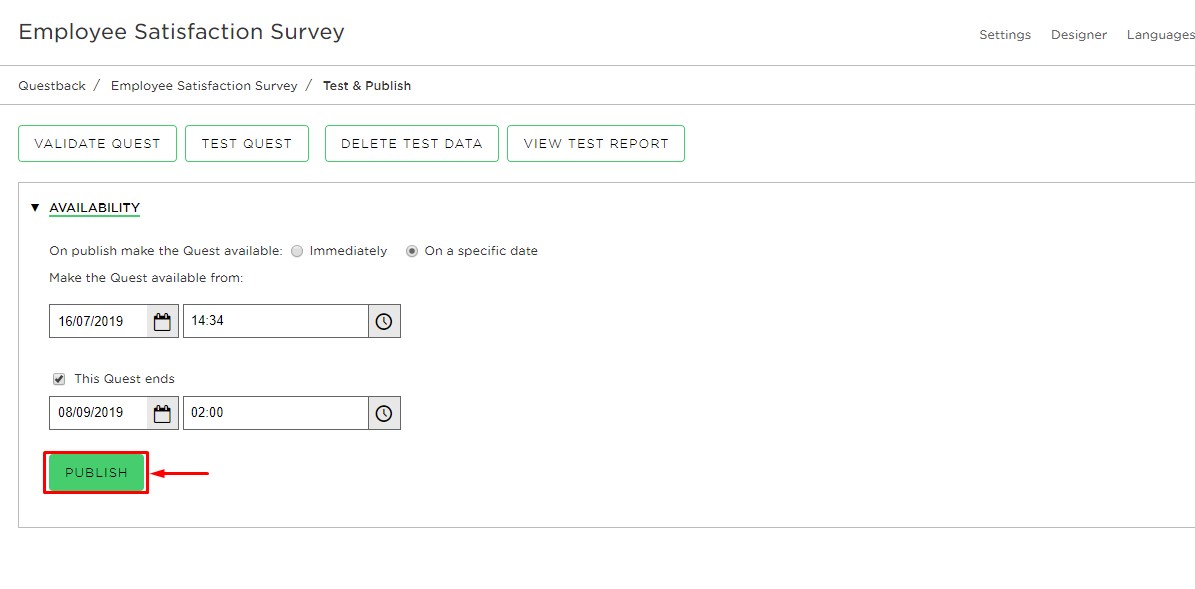Viewport: 1195px width, 589px height.
Task: Collapse the Availability section triangle
Action: click(x=34, y=207)
